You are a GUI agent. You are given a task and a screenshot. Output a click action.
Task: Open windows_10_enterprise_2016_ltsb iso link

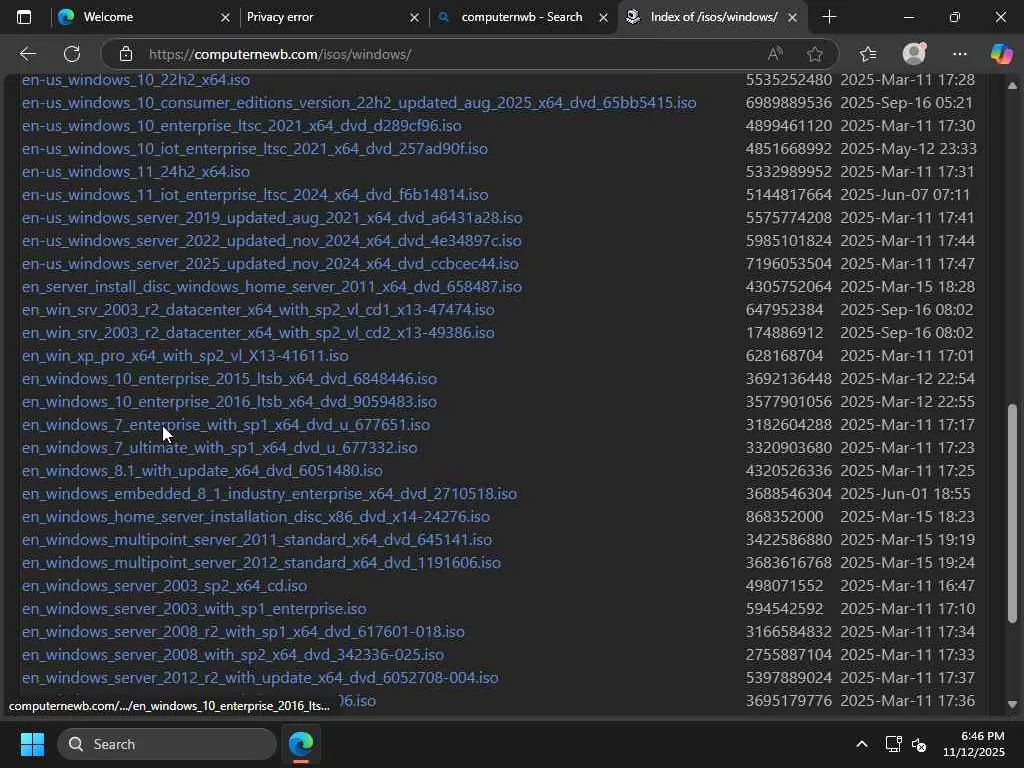[229, 402]
